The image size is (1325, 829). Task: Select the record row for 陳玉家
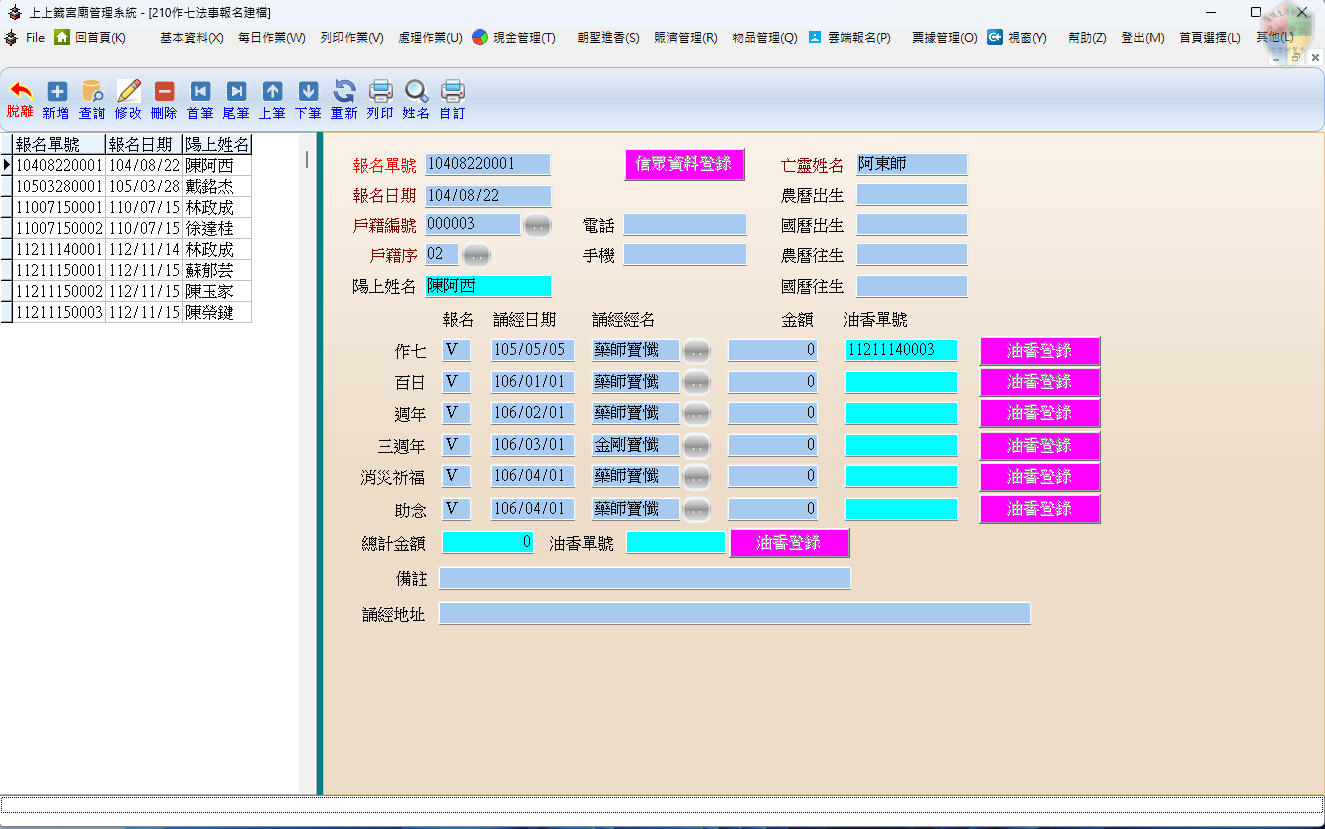120,290
